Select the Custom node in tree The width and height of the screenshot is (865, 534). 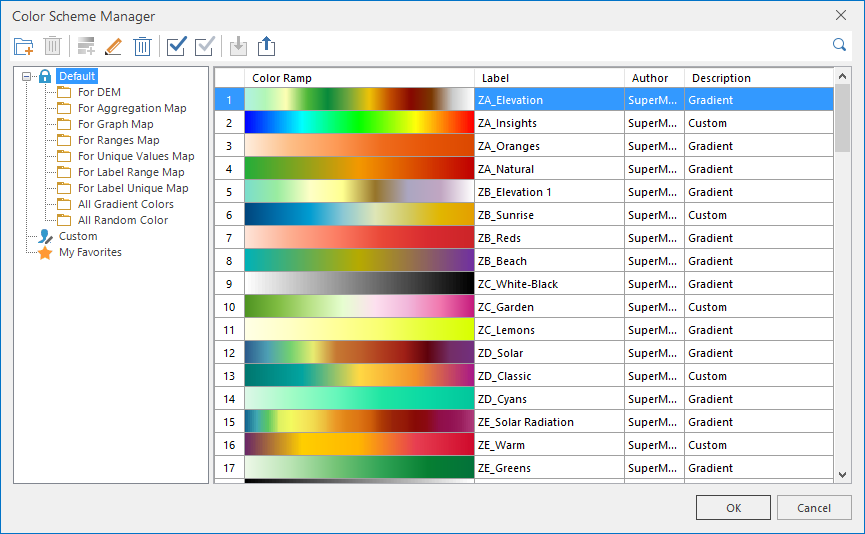(78, 236)
